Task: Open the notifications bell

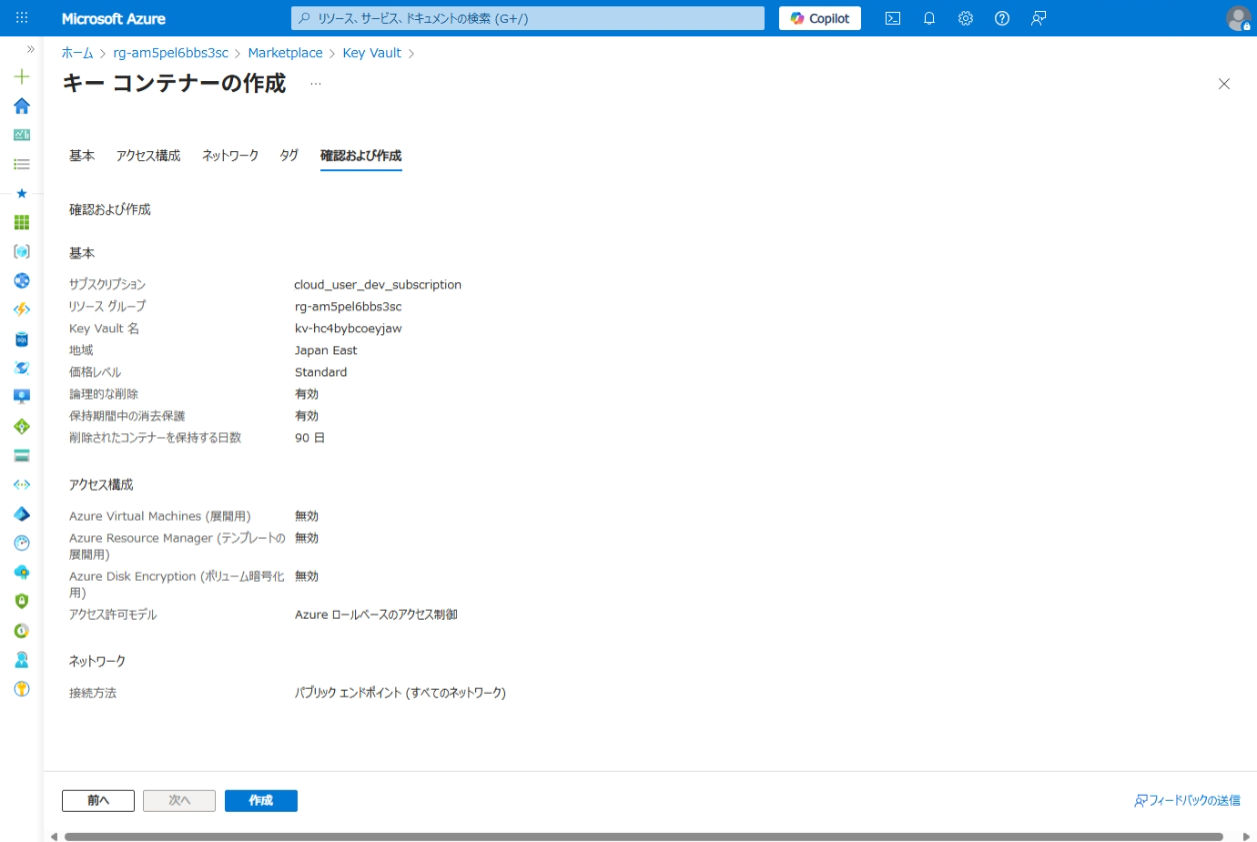Action: 929,18
